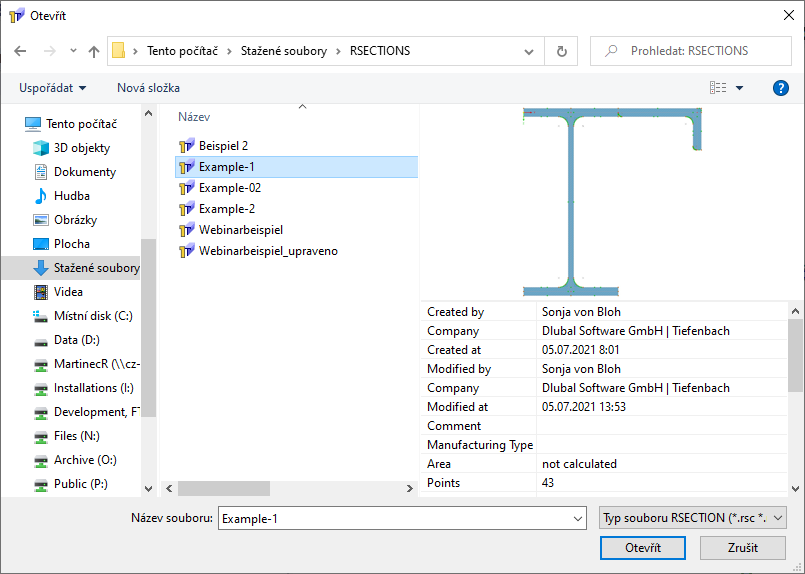805x574 pixels.
Task: Expand the filename combo box dropdown
Action: pyautogui.click(x=578, y=519)
